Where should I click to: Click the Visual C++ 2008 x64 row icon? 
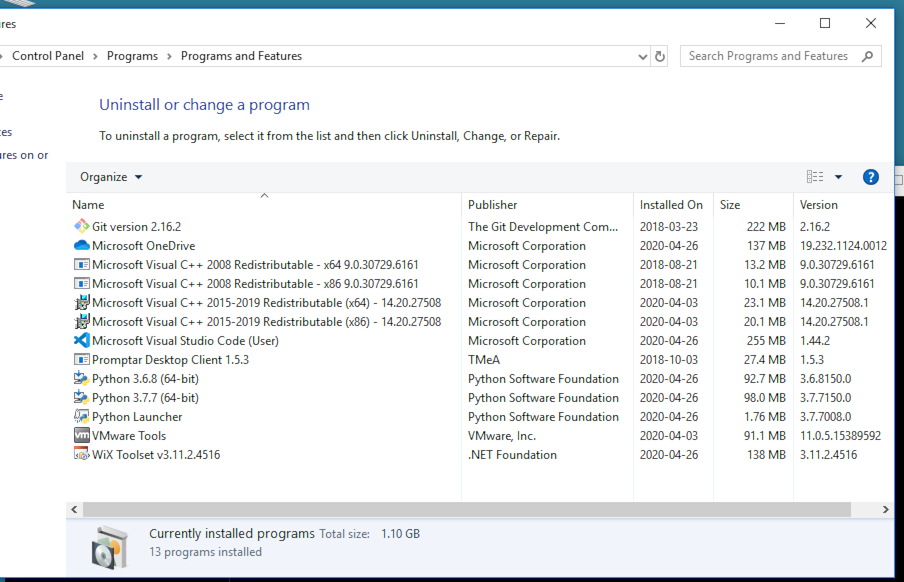[82, 264]
